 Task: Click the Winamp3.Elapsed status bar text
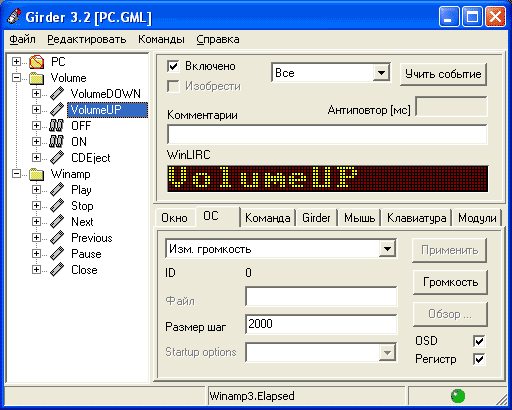(252, 396)
